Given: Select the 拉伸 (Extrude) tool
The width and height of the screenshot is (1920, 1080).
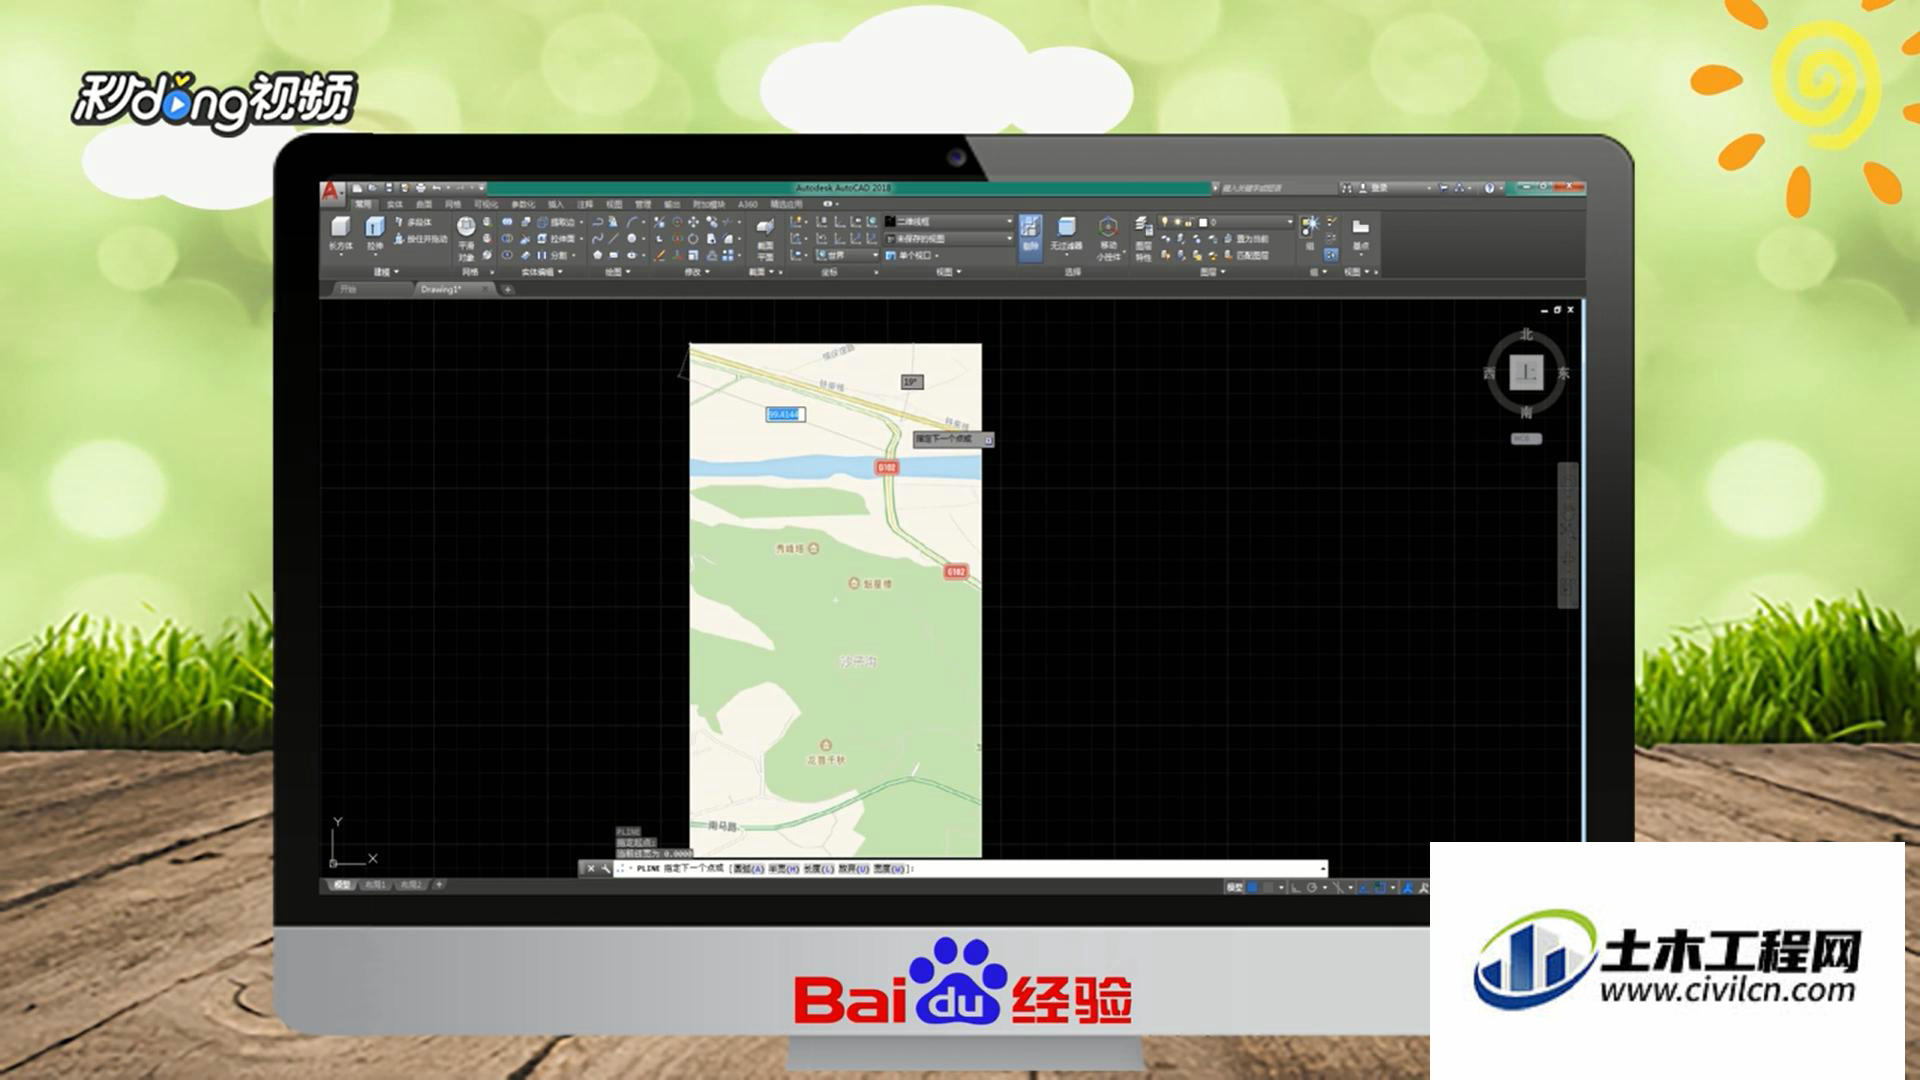Looking at the screenshot, I should (x=375, y=235).
